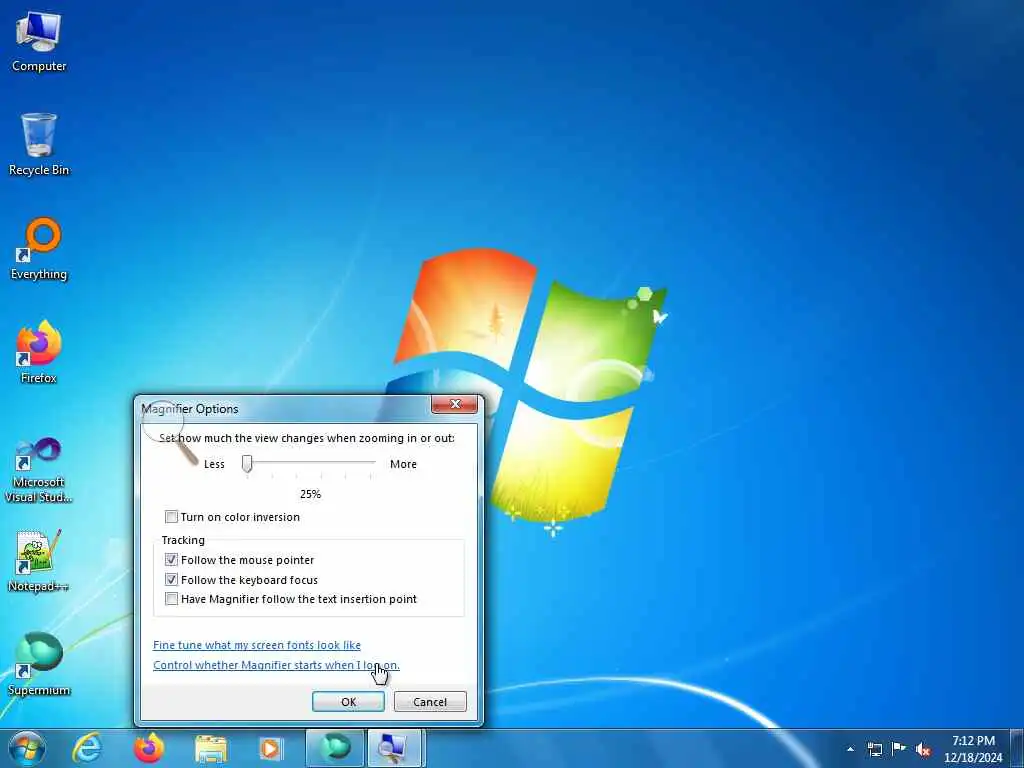The width and height of the screenshot is (1024, 768).
Task: Open Windows Explorer from the taskbar
Action: point(210,748)
